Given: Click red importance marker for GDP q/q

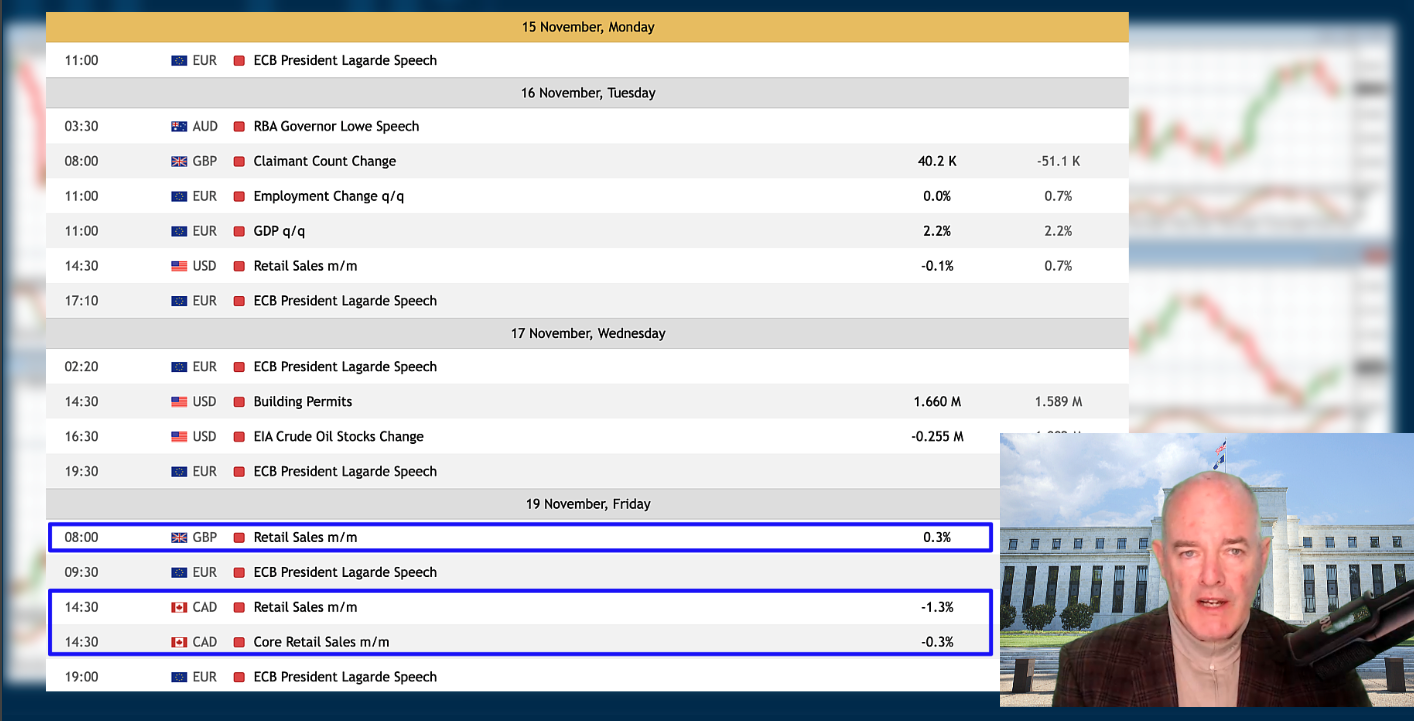Looking at the screenshot, I should 239,231.
